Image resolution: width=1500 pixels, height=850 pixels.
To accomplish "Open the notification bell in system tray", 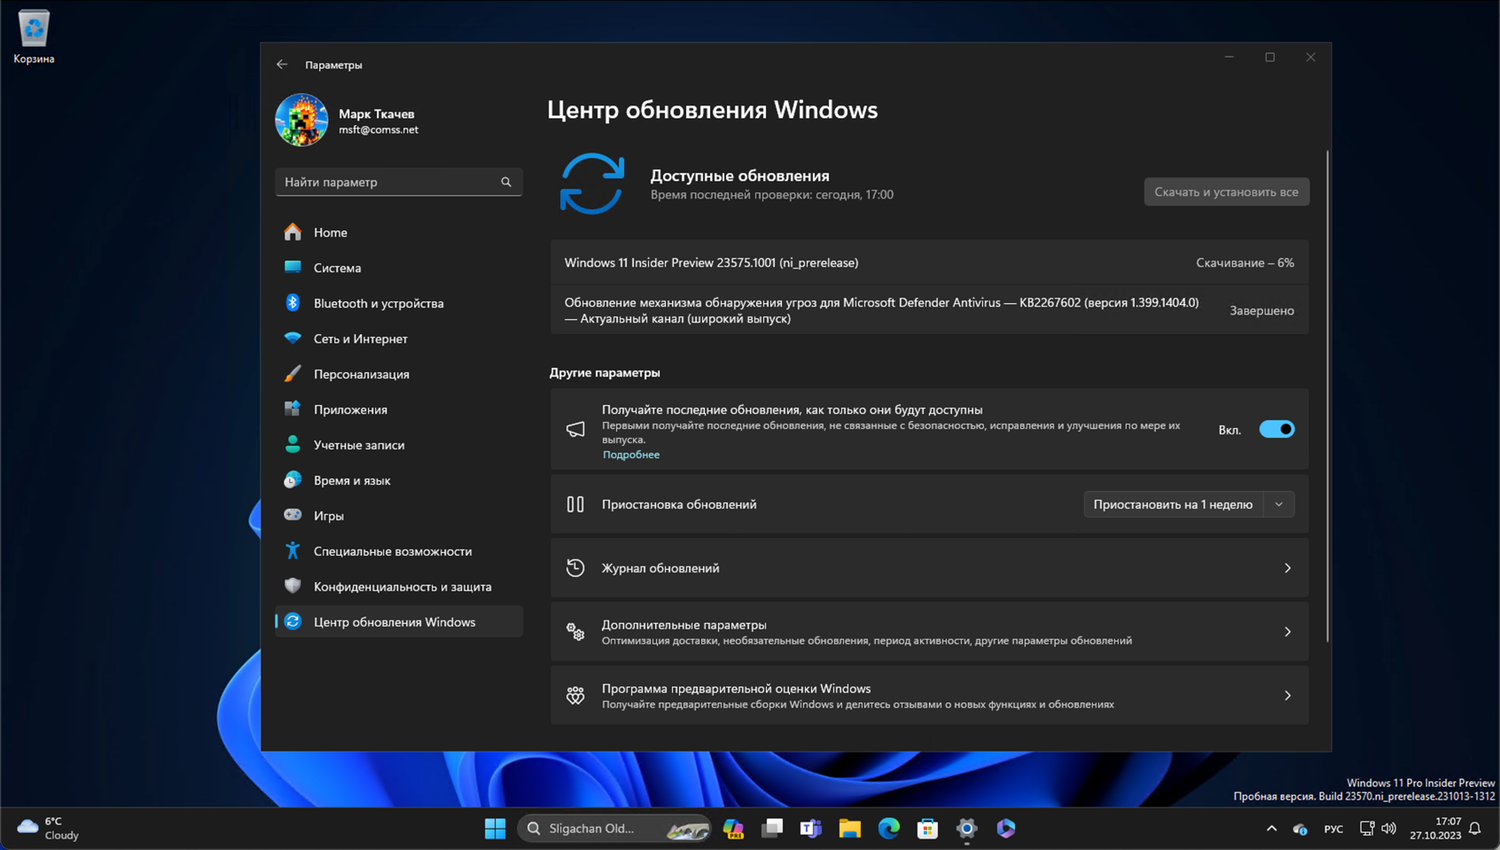I will 1476,828.
